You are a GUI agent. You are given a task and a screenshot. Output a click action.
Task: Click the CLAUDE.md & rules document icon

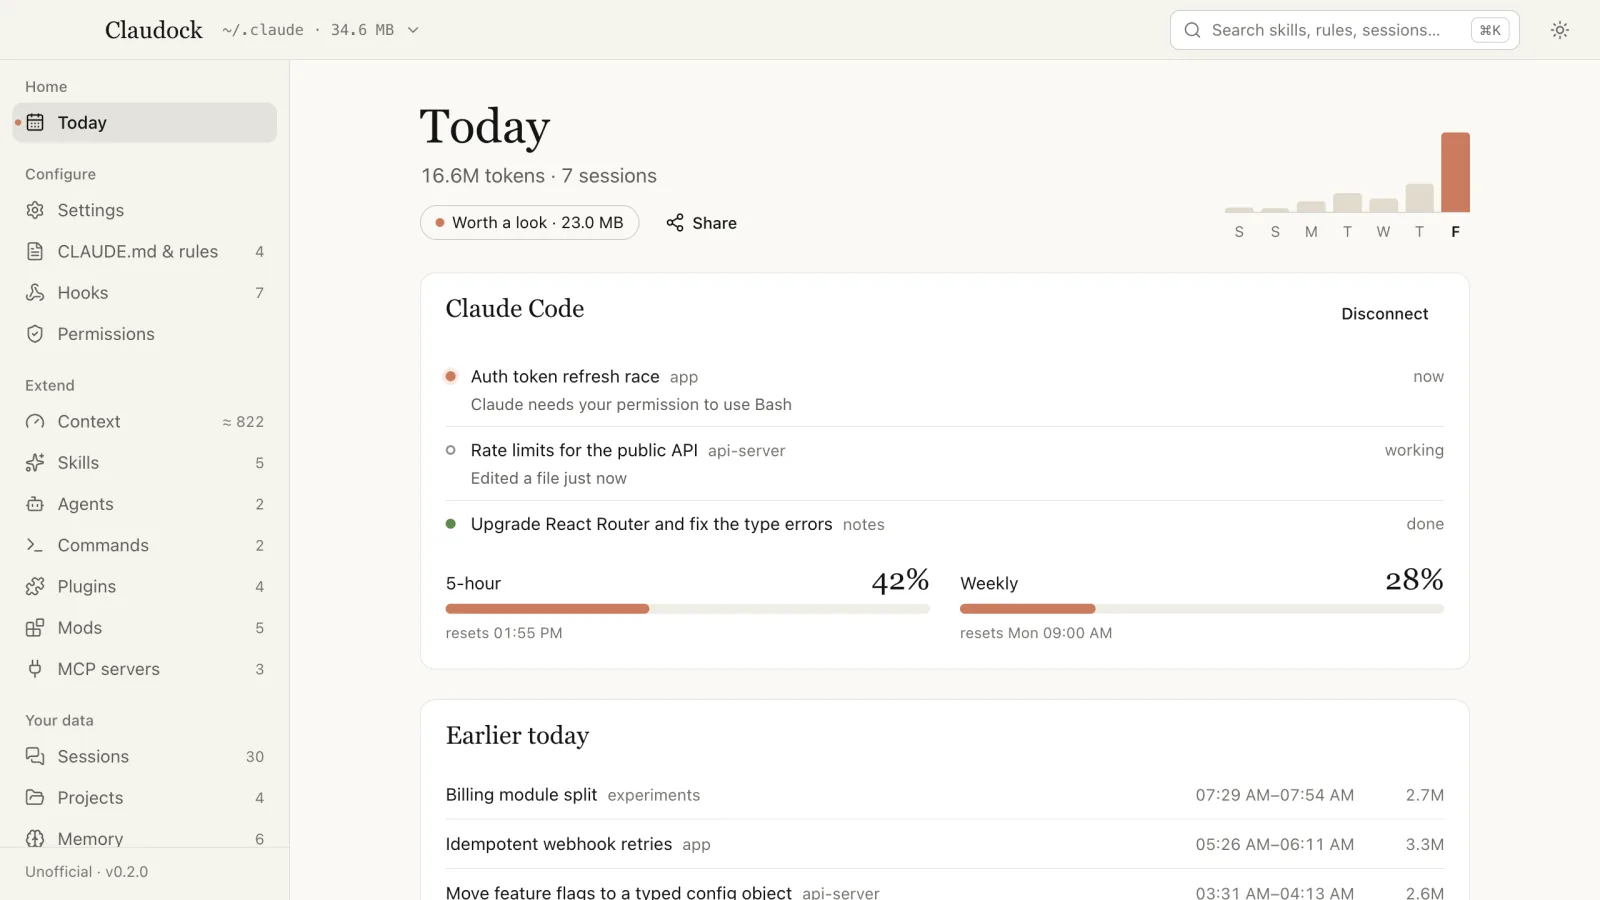click(x=35, y=251)
